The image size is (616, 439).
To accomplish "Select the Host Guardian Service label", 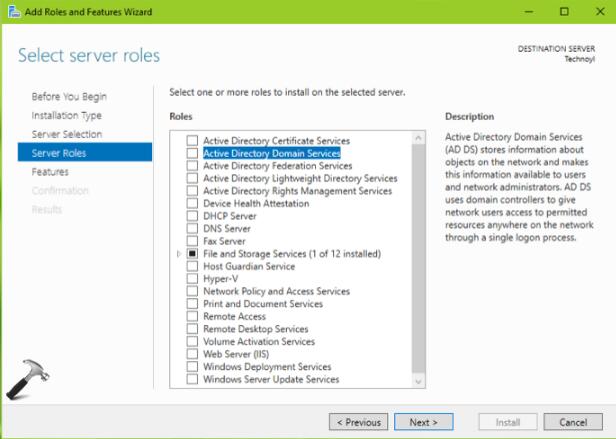I will coord(249,266).
